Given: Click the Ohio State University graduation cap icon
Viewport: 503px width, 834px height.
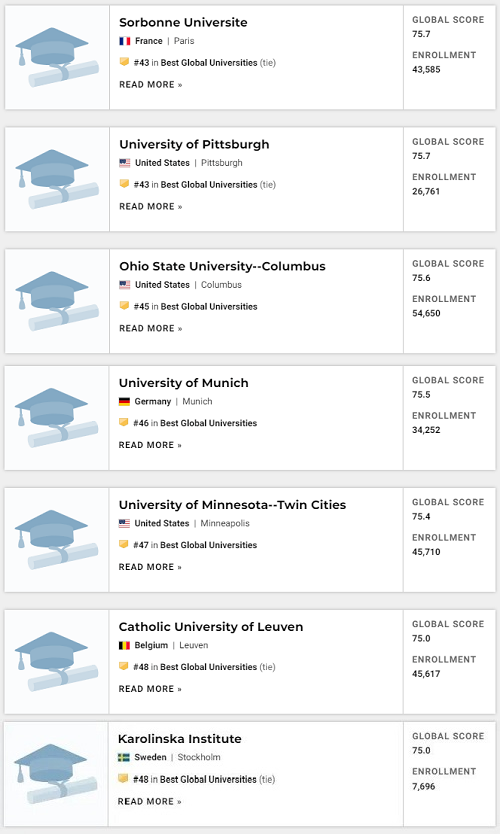Looking at the screenshot, I should (57, 301).
